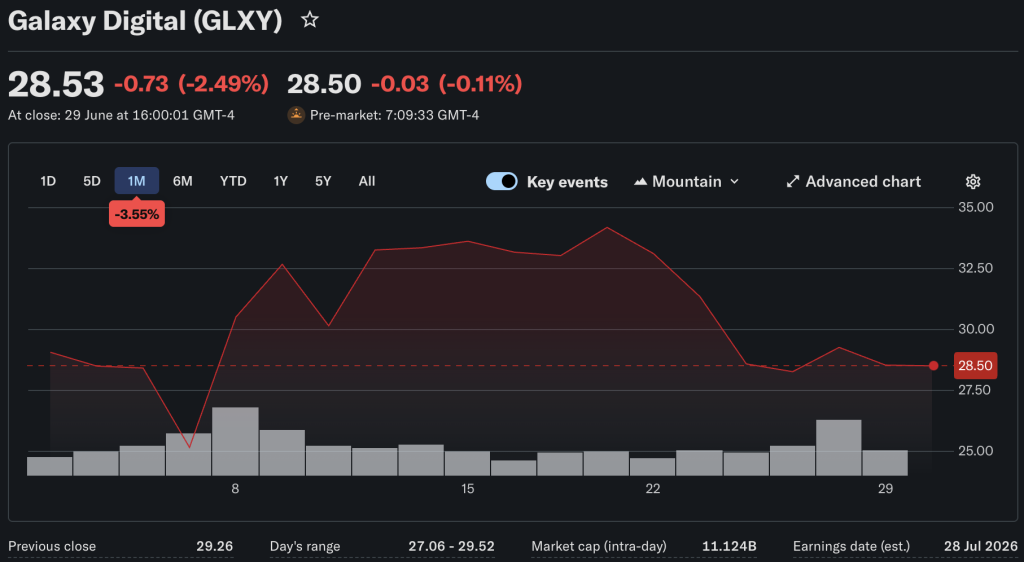The image size is (1024, 562).
Task: Click the Previous close label
Action: click(52, 546)
